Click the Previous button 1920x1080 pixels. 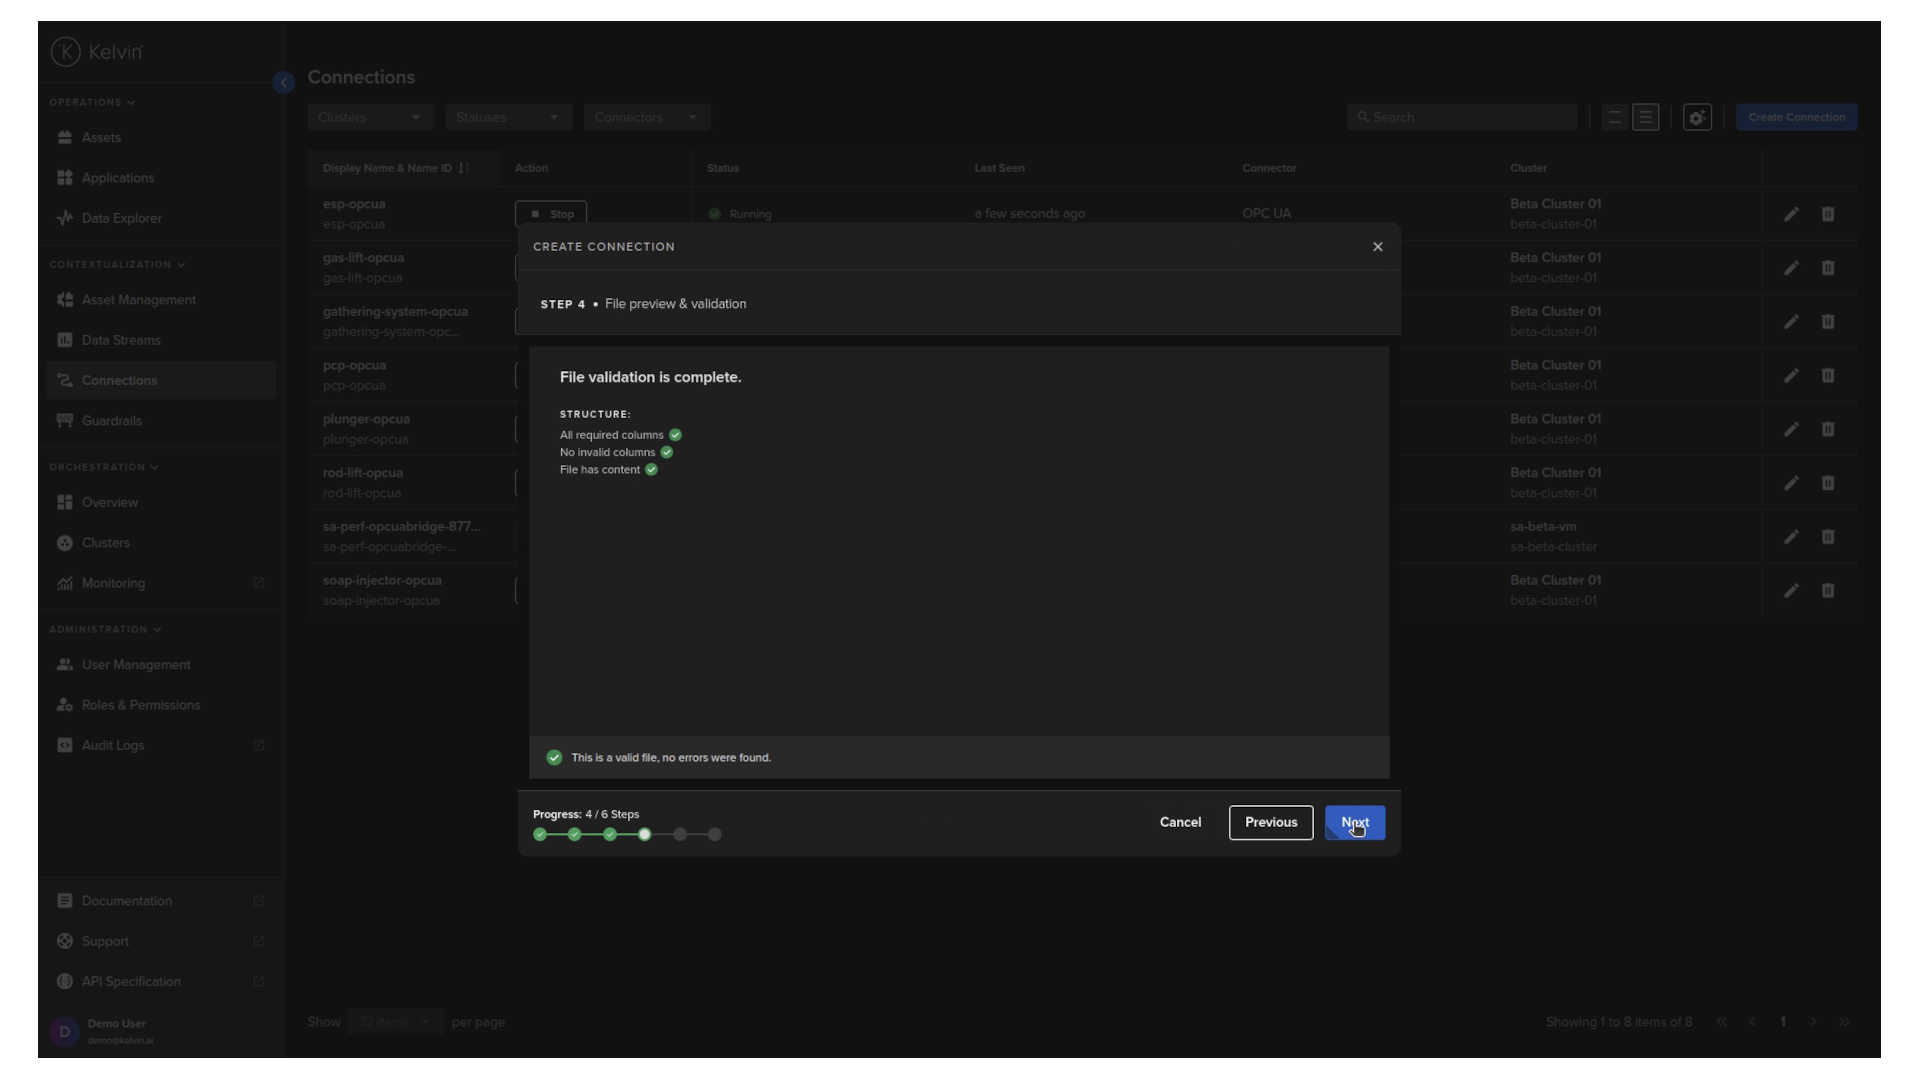1270,822
